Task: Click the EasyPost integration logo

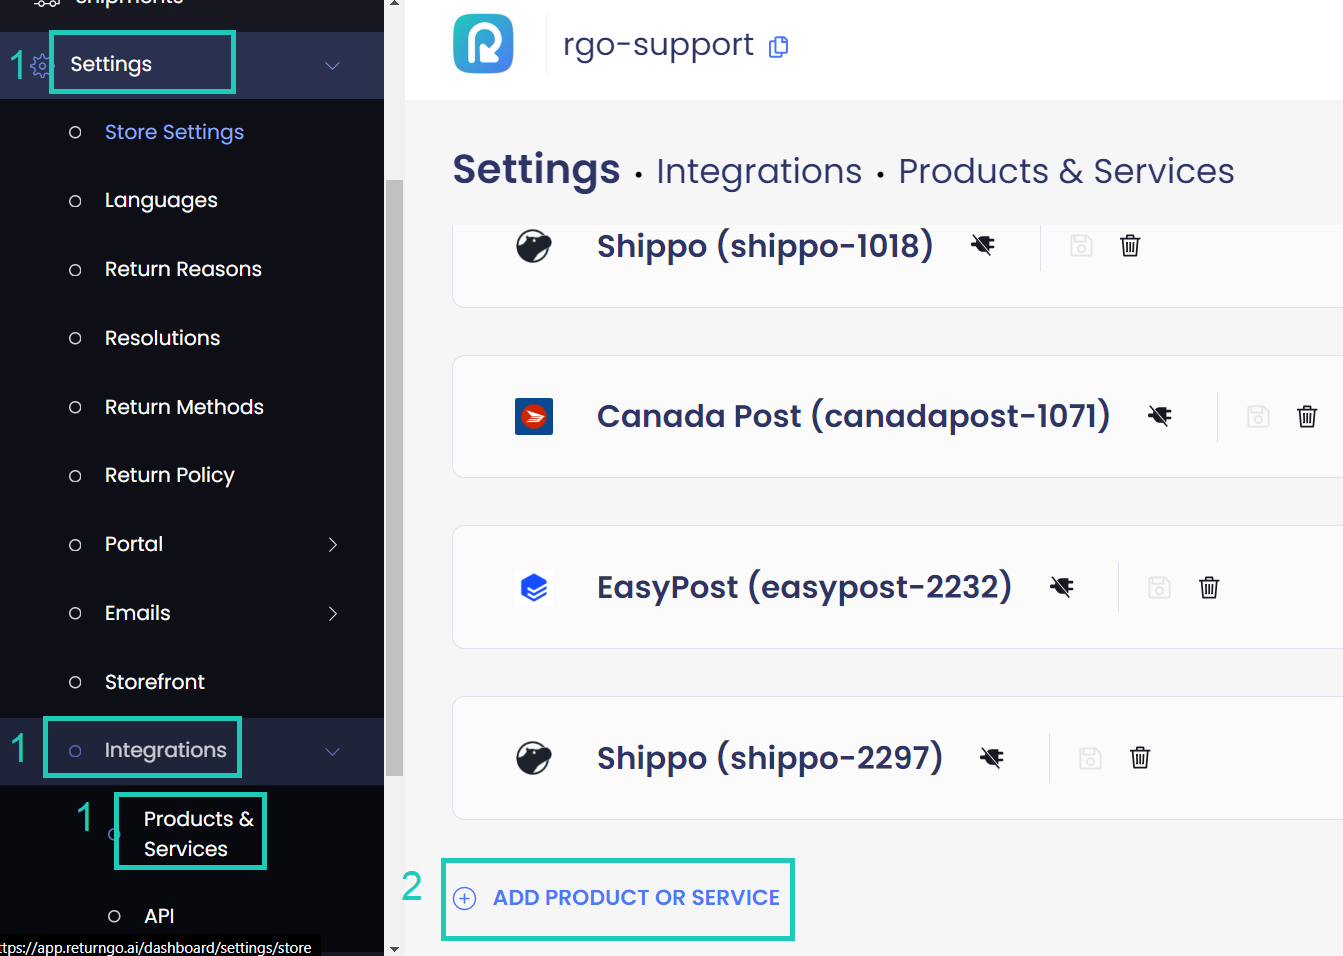Action: (x=534, y=587)
